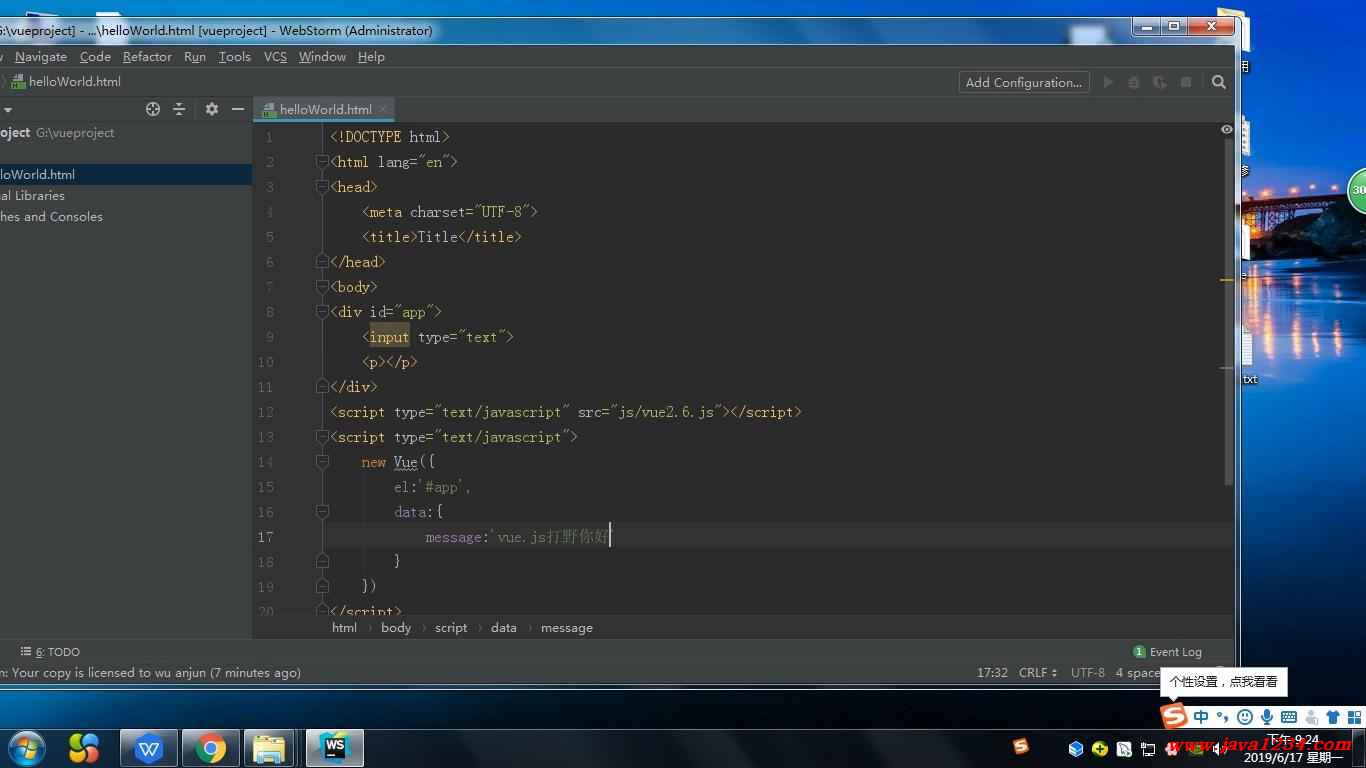The height and width of the screenshot is (768, 1366).
Task: Click 'html' in the breadcrumb bar
Action: (x=344, y=628)
